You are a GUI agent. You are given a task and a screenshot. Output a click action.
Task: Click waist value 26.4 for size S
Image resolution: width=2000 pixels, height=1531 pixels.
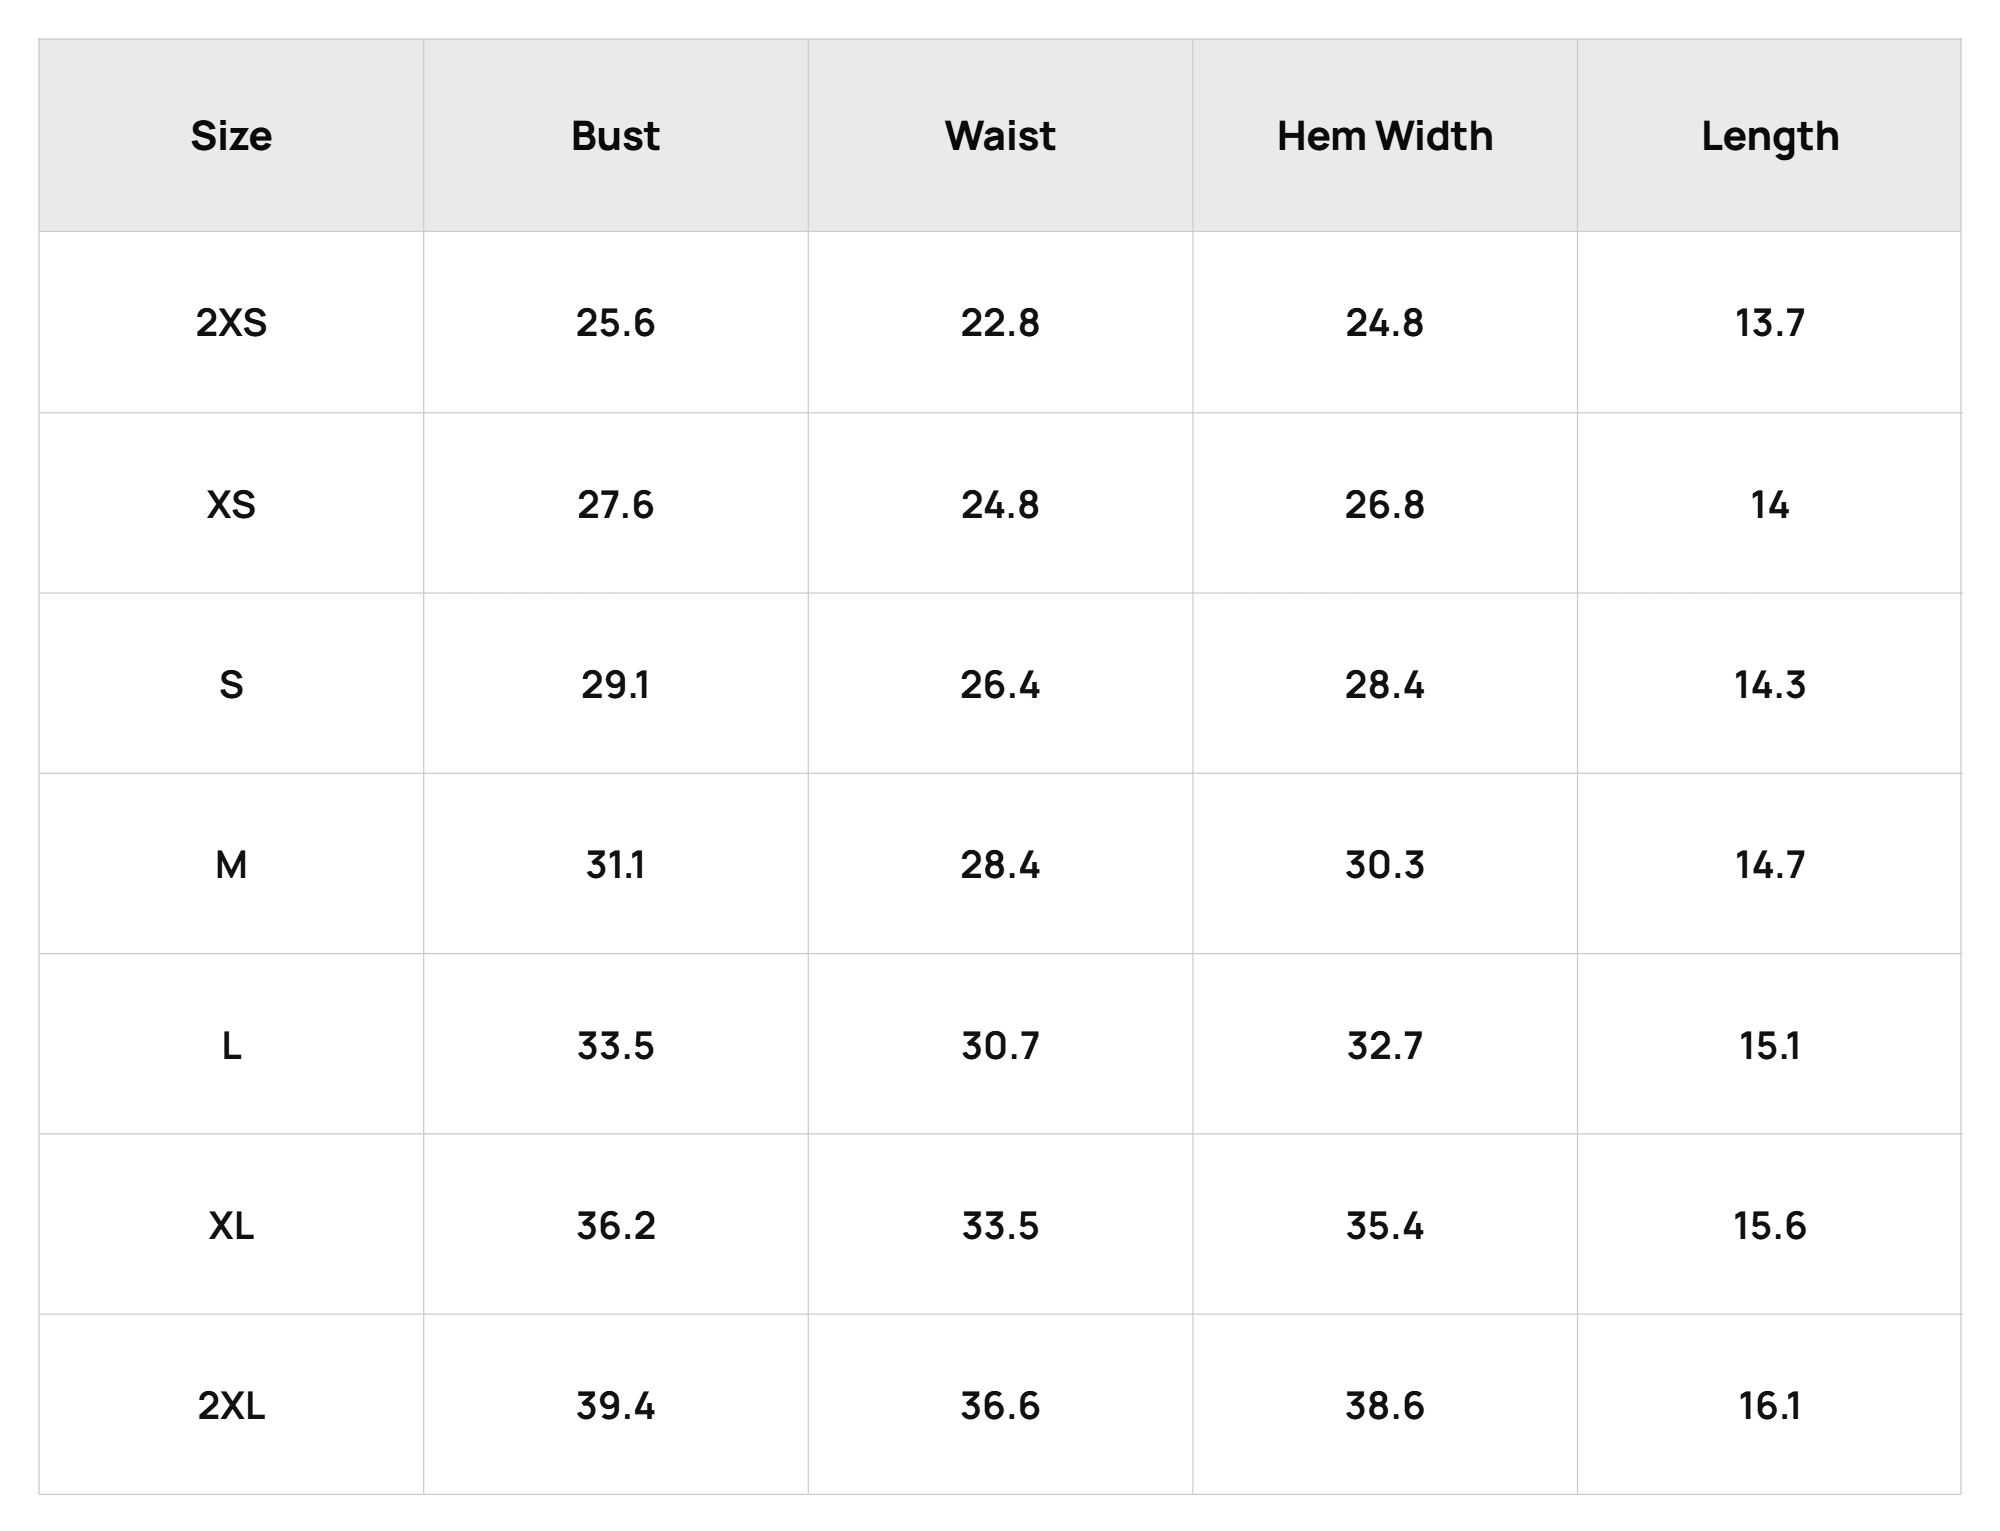(1000, 685)
